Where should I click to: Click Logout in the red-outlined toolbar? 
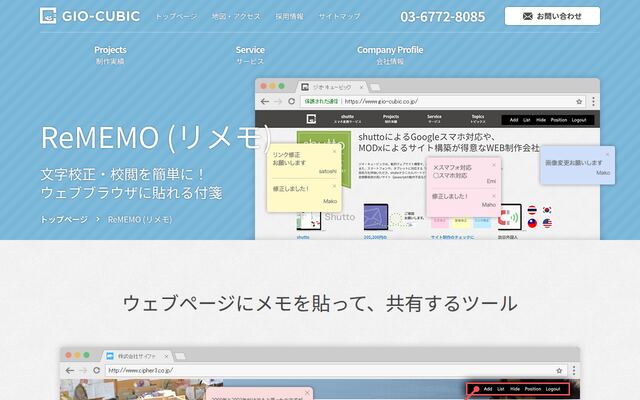click(553, 389)
